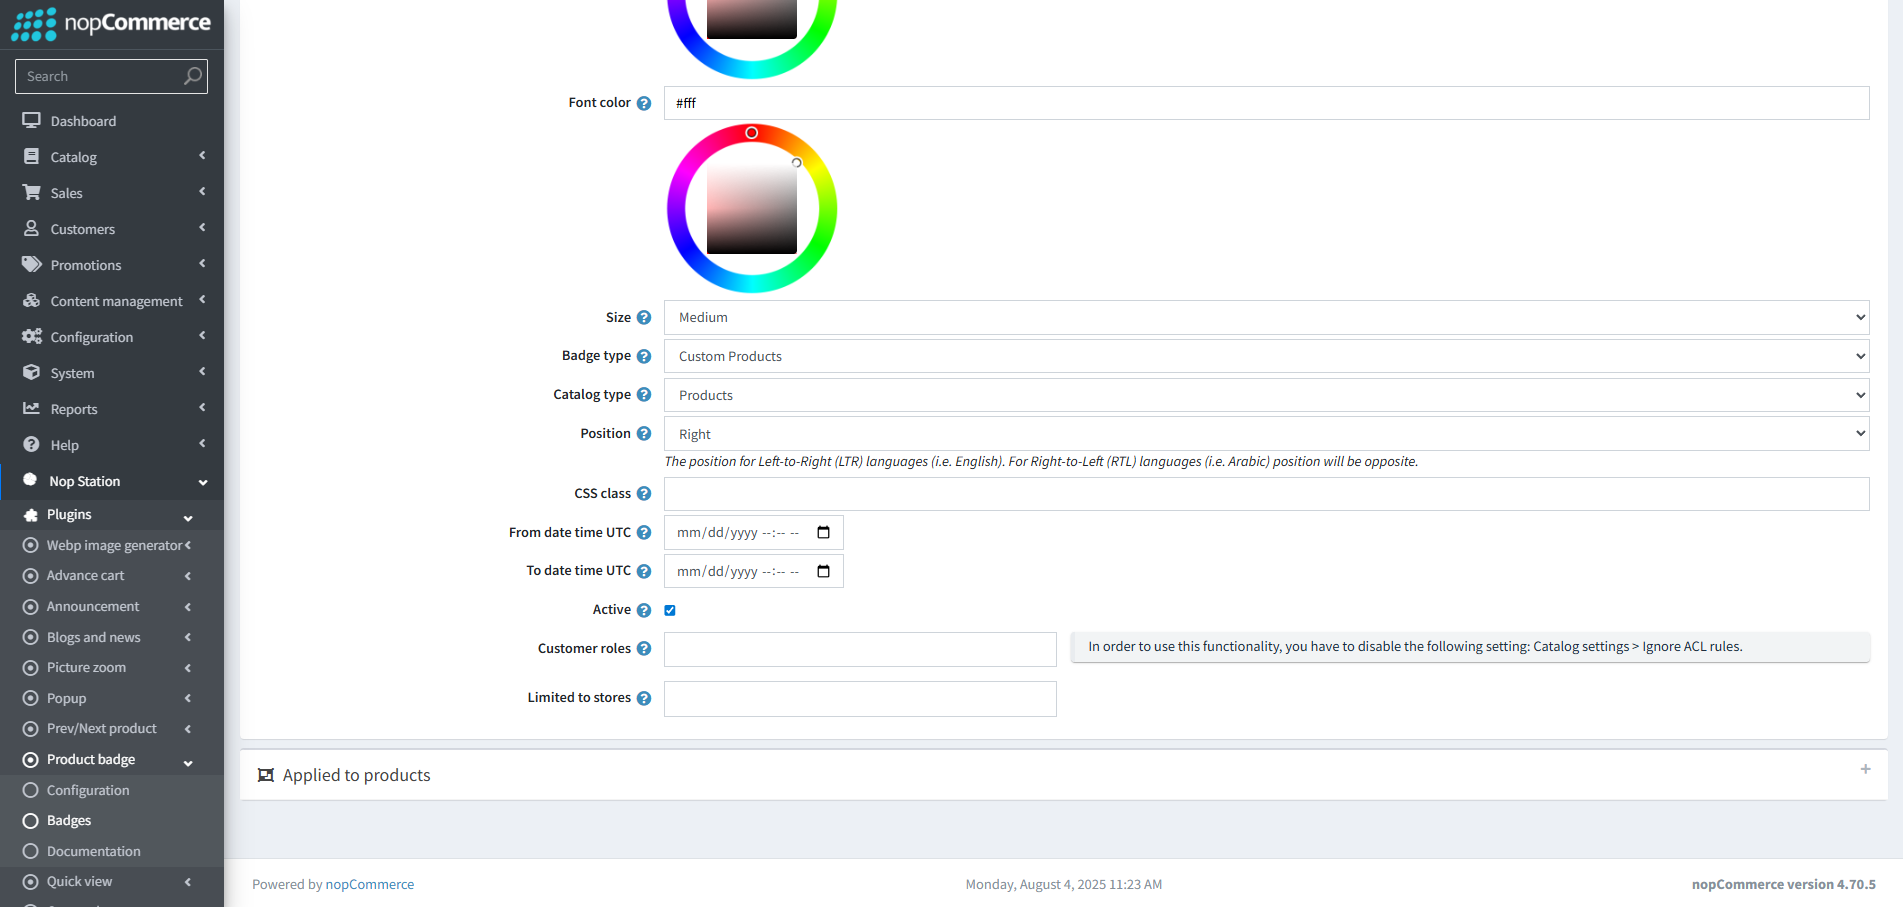The height and width of the screenshot is (907, 1903).
Task: Open calendar picker for From date time UTC
Action: click(x=824, y=532)
